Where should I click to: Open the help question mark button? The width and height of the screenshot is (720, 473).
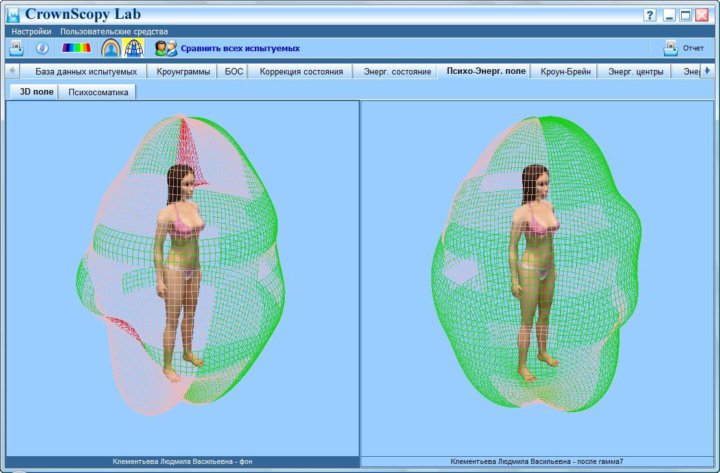[x=650, y=16]
